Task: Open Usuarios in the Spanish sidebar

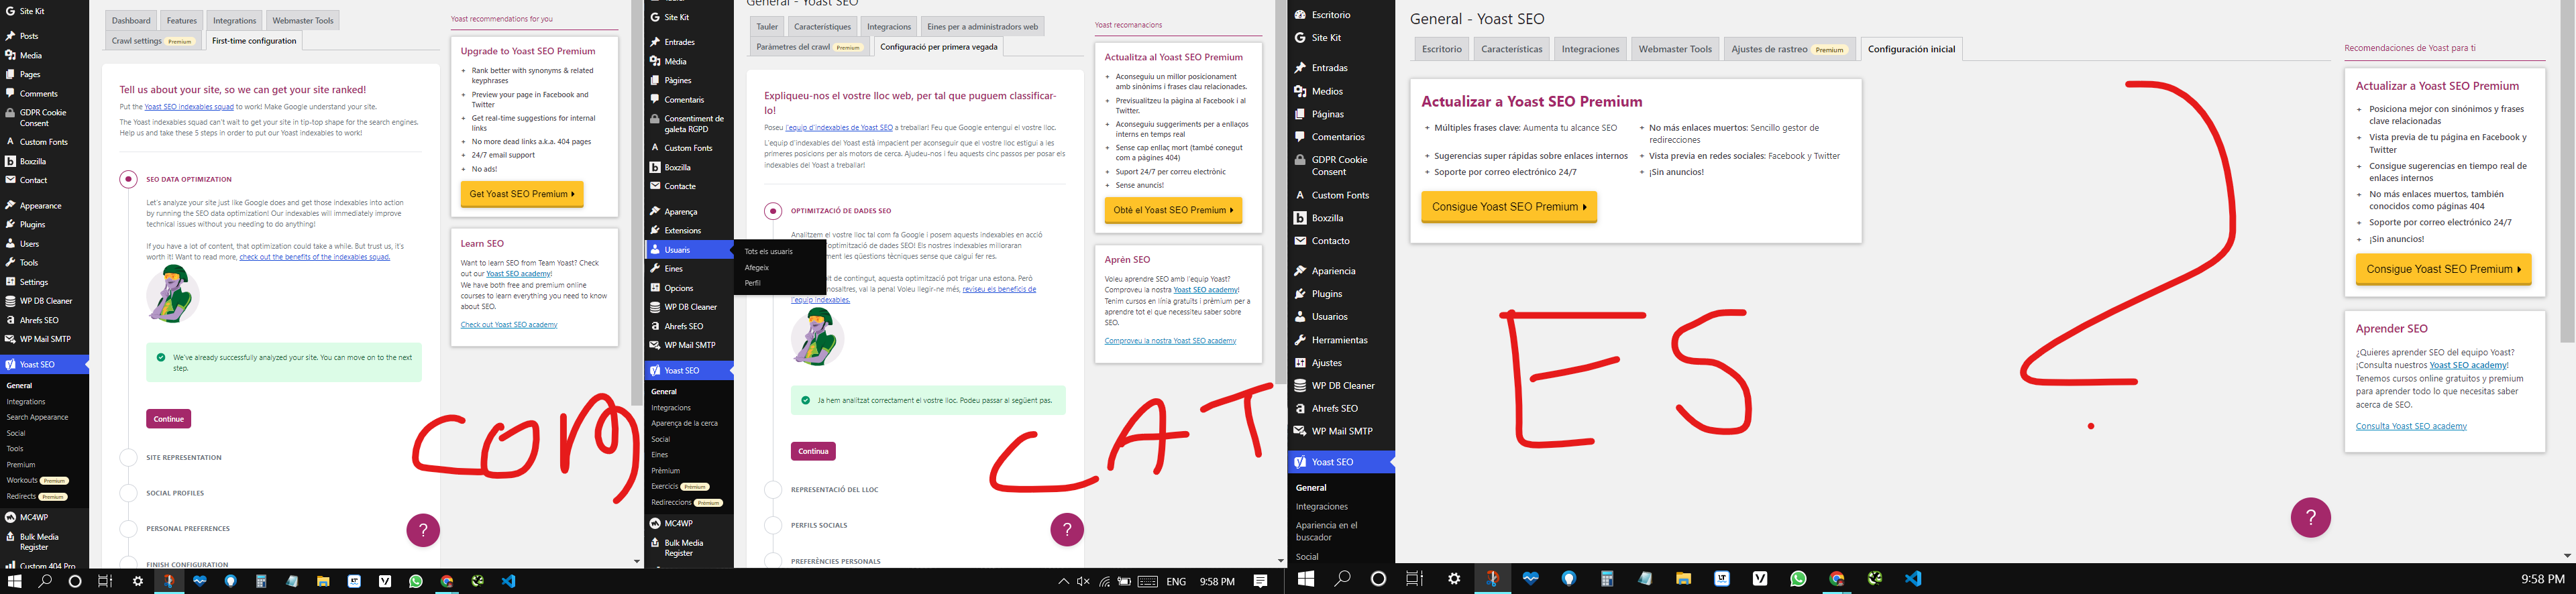Action: pos(1330,317)
